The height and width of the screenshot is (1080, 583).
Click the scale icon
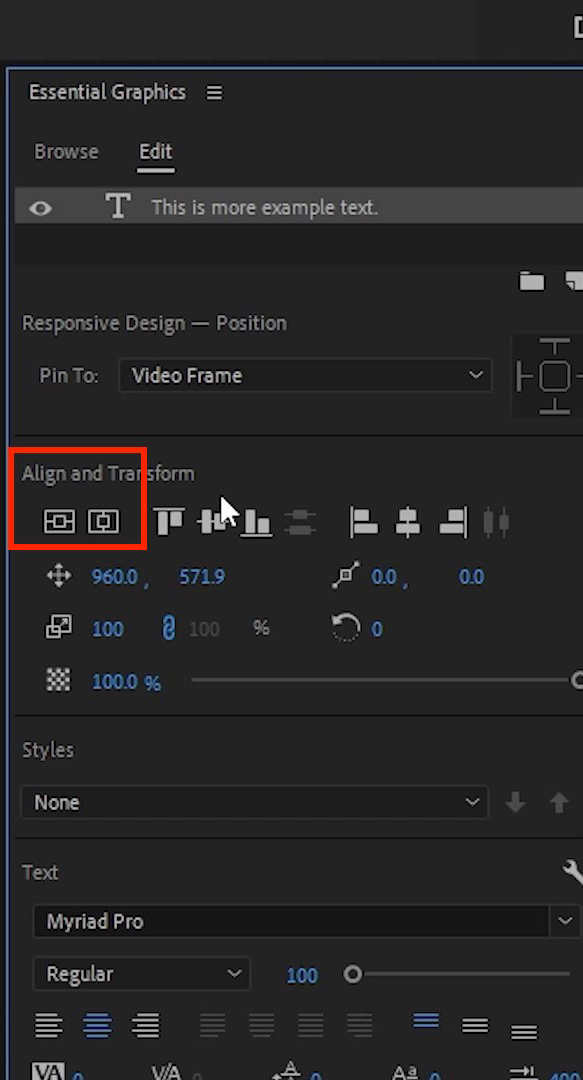[59, 627]
